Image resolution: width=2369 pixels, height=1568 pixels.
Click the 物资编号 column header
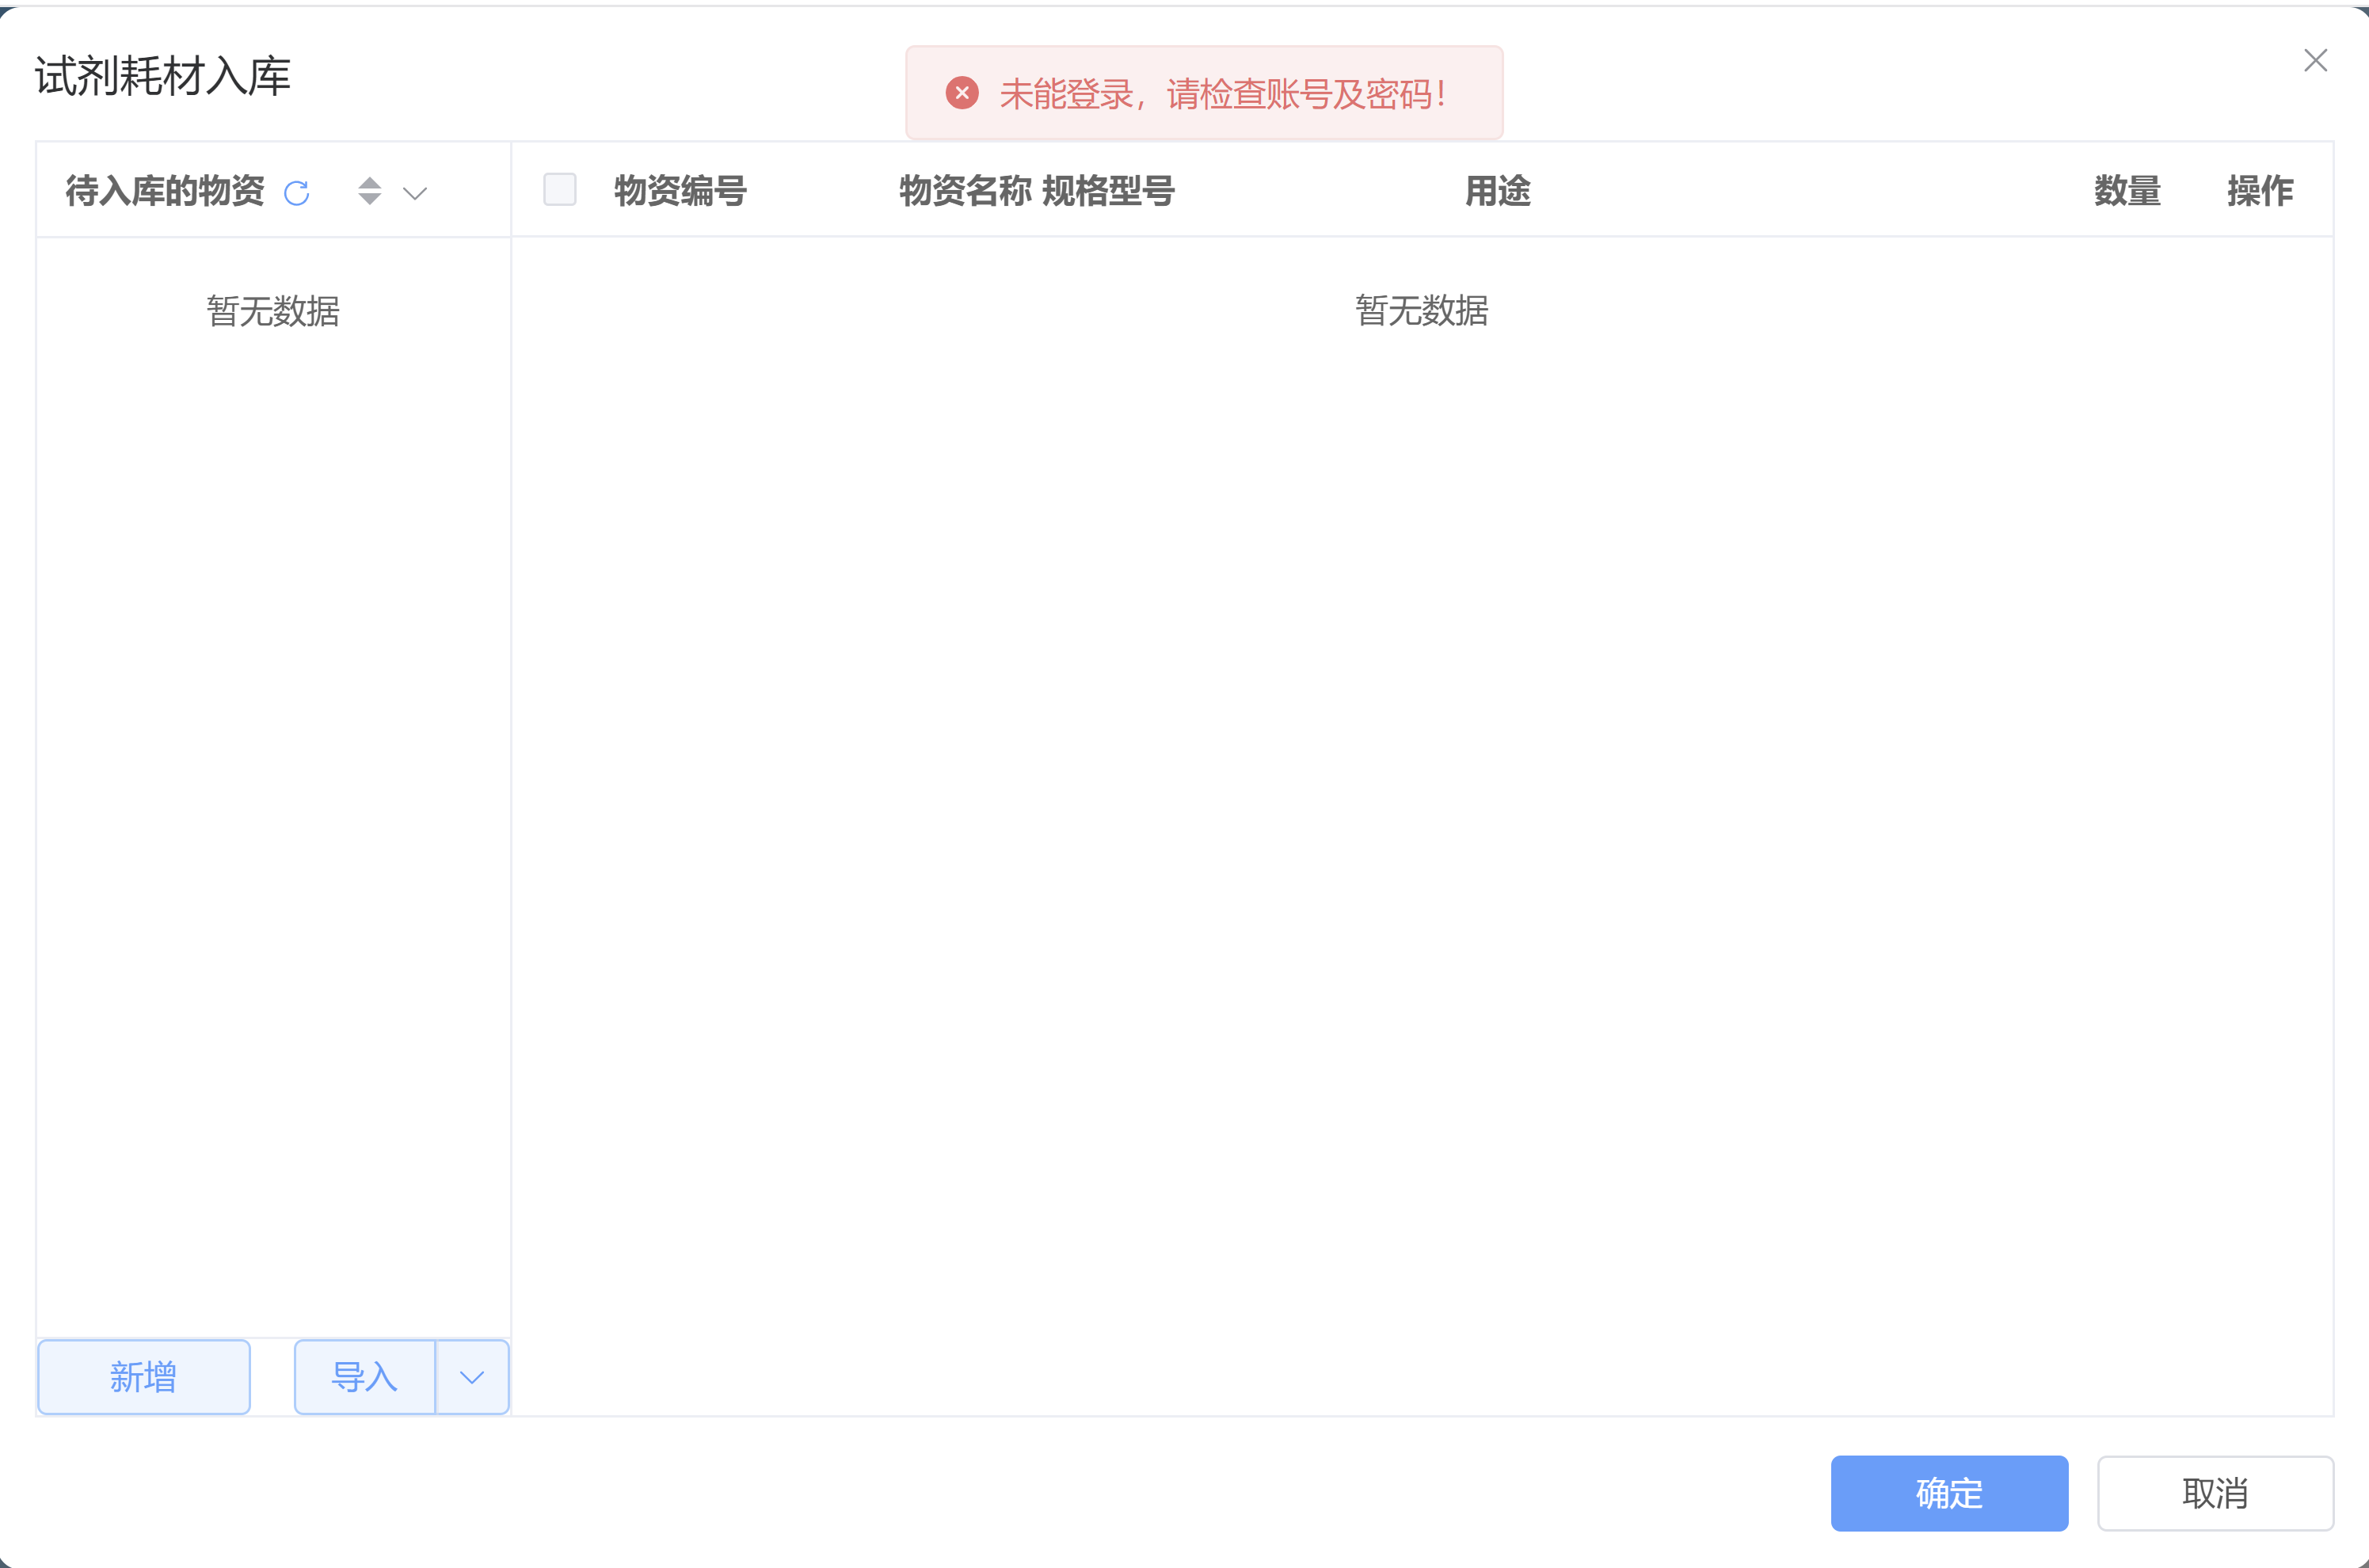click(680, 190)
